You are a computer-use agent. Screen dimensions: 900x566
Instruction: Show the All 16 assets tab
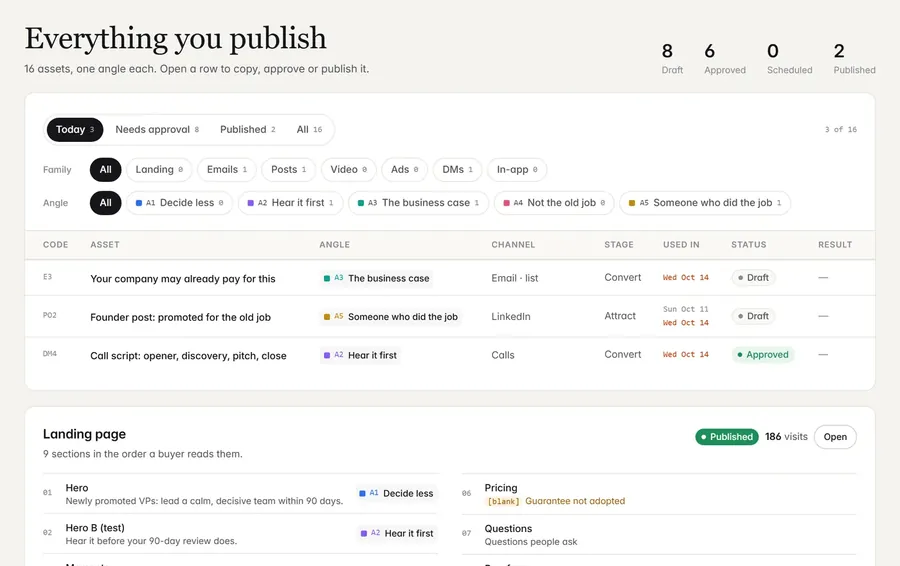[x=309, y=130]
